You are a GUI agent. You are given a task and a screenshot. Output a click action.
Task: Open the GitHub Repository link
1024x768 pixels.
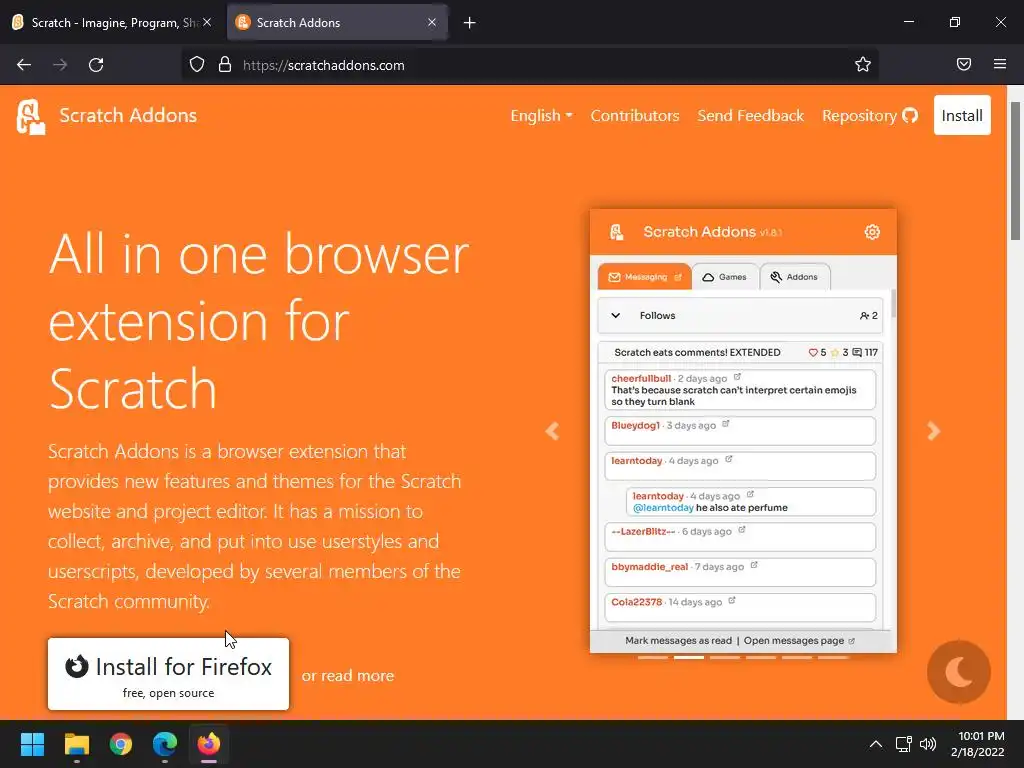pyautogui.click(x=869, y=116)
